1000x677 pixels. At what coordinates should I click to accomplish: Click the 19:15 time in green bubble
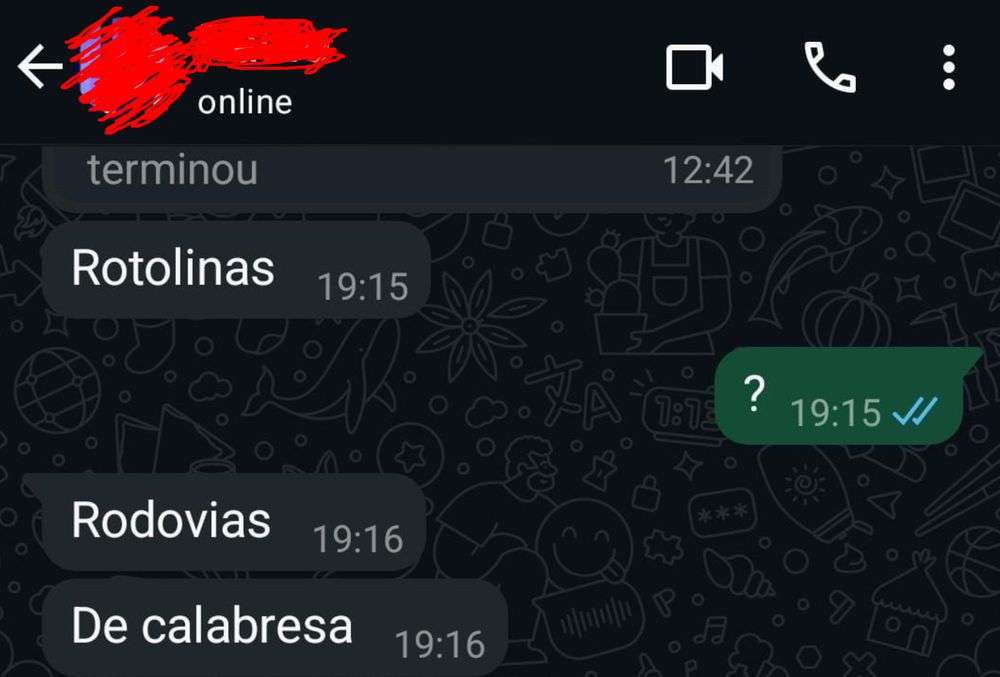[x=835, y=412]
